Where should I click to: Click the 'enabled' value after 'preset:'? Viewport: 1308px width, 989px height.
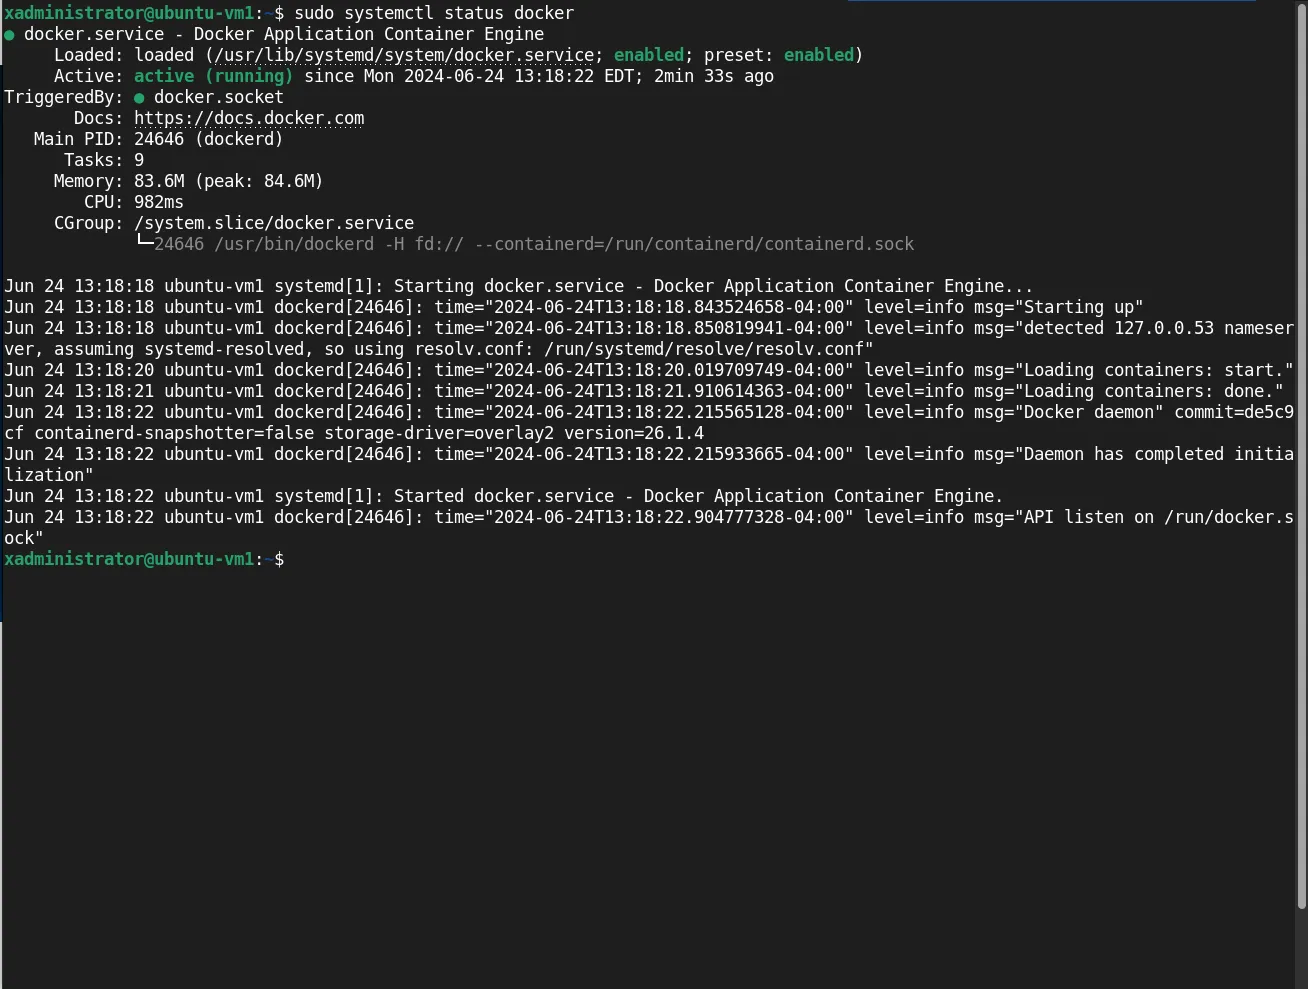click(x=819, y=55)
